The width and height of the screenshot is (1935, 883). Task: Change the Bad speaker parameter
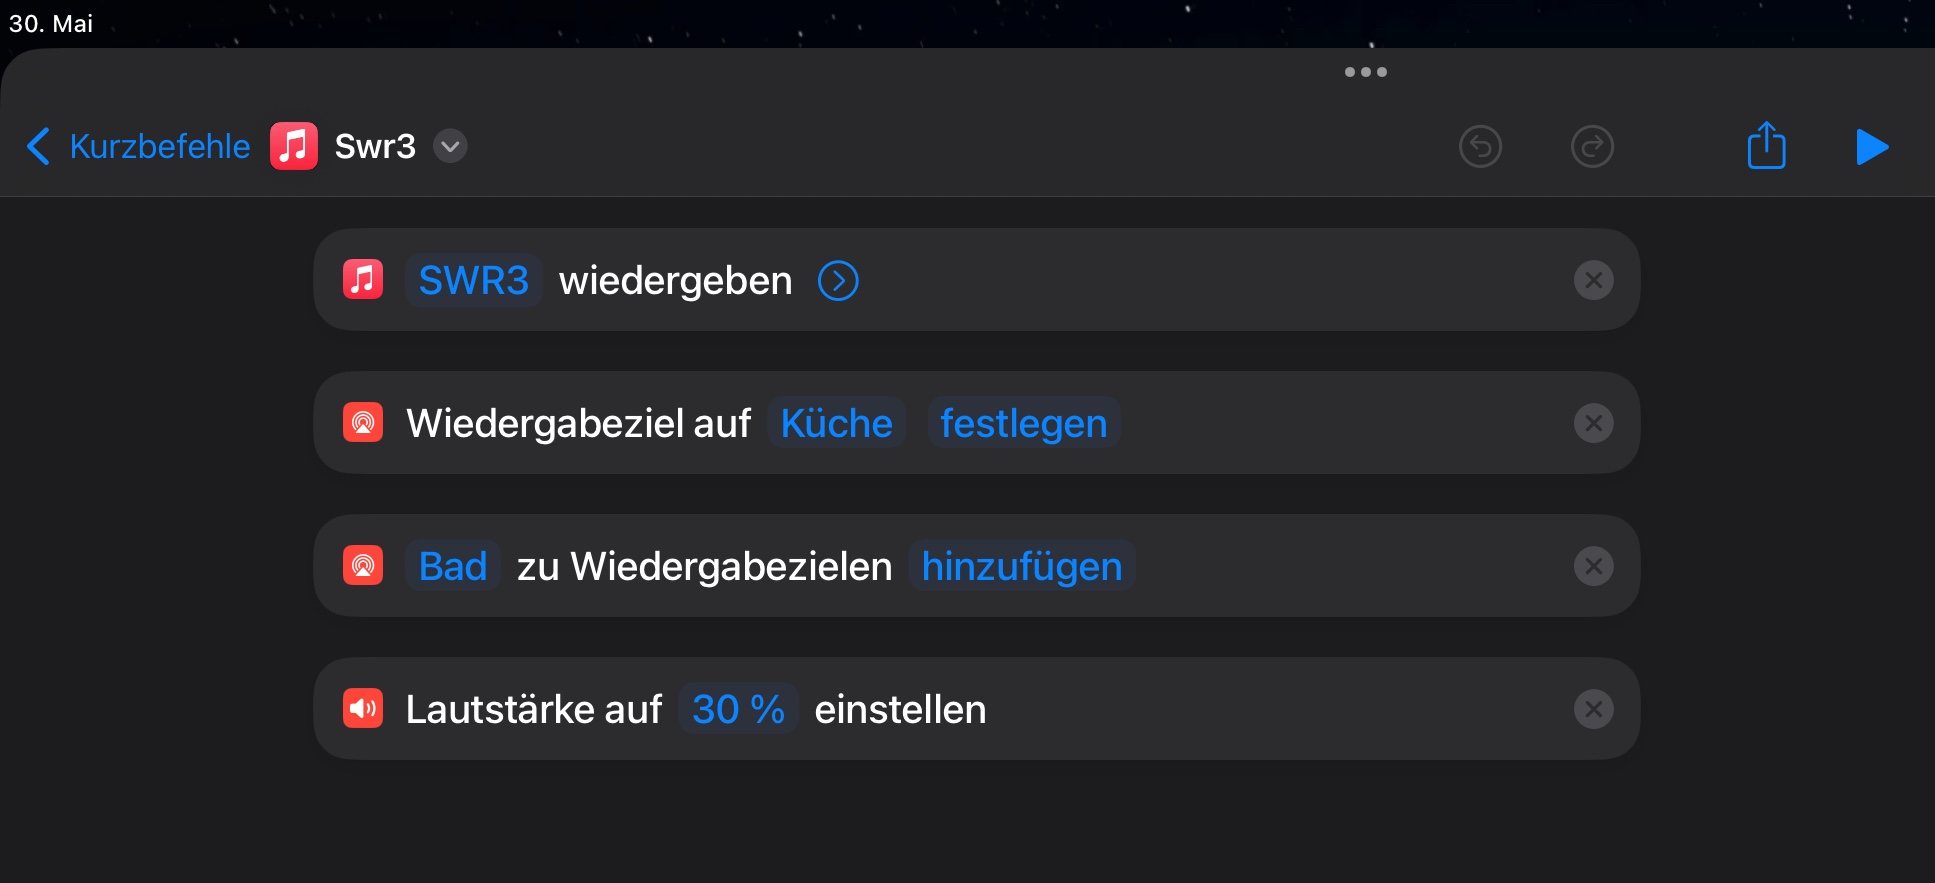[x=452, y=567]
